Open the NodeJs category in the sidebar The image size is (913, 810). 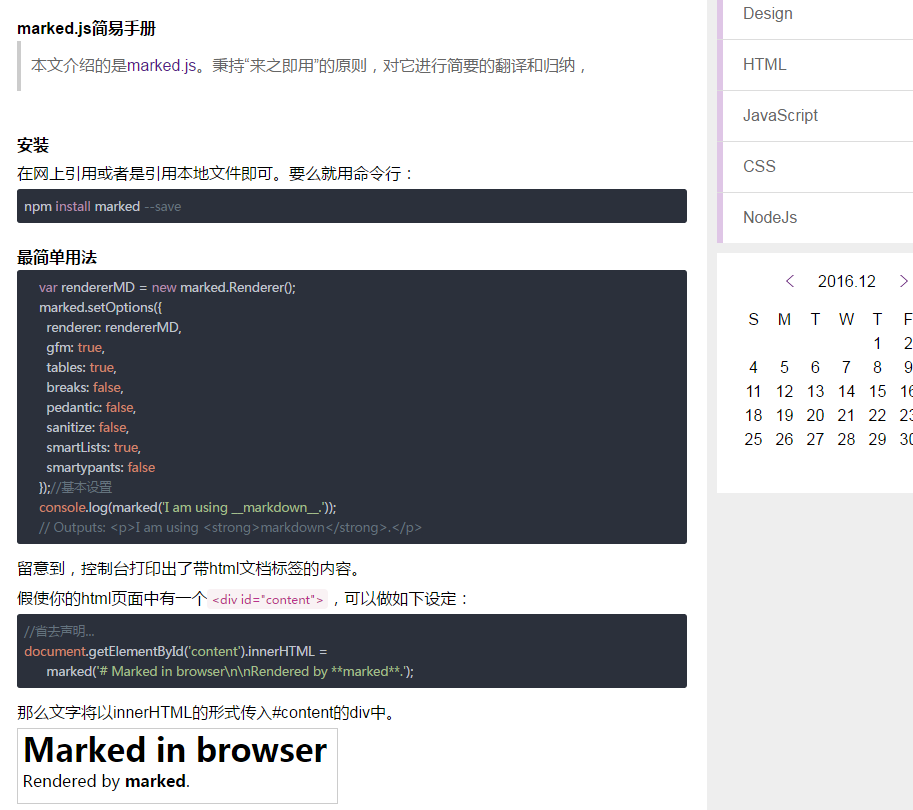click(x=770, y=217)
